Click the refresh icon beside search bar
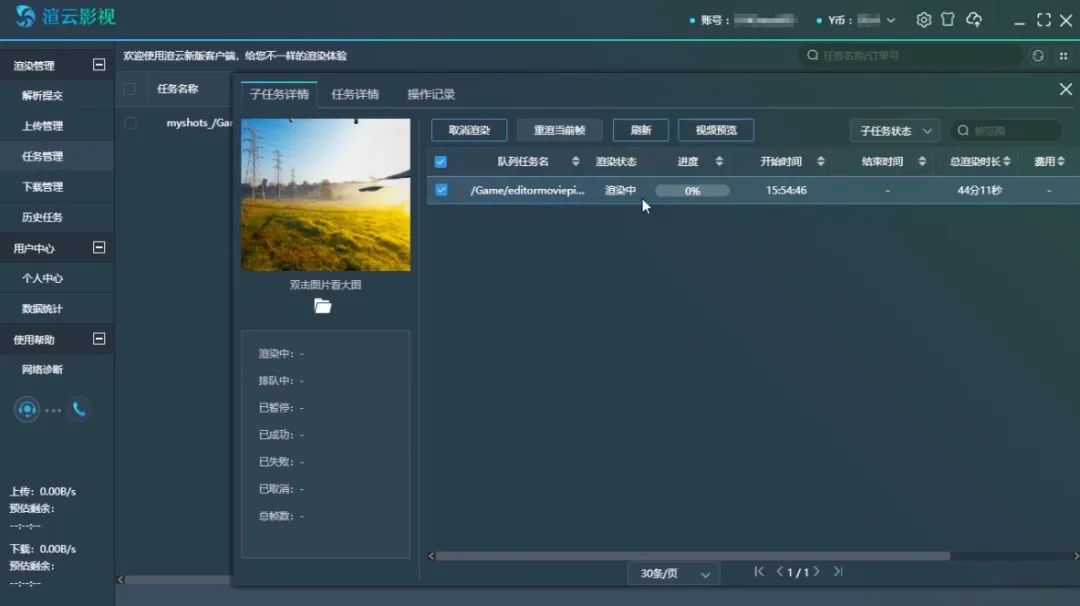 click(x=1038, y=56)
